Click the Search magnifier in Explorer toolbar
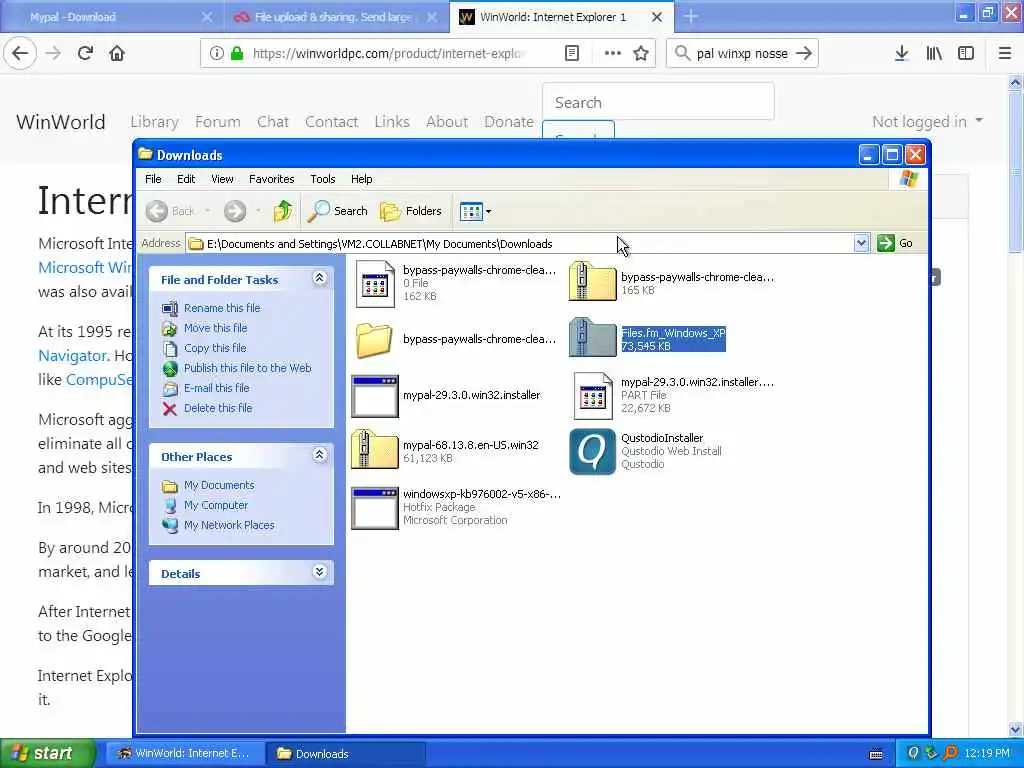This screenshot has width=1024, height=768. [338, 211]
